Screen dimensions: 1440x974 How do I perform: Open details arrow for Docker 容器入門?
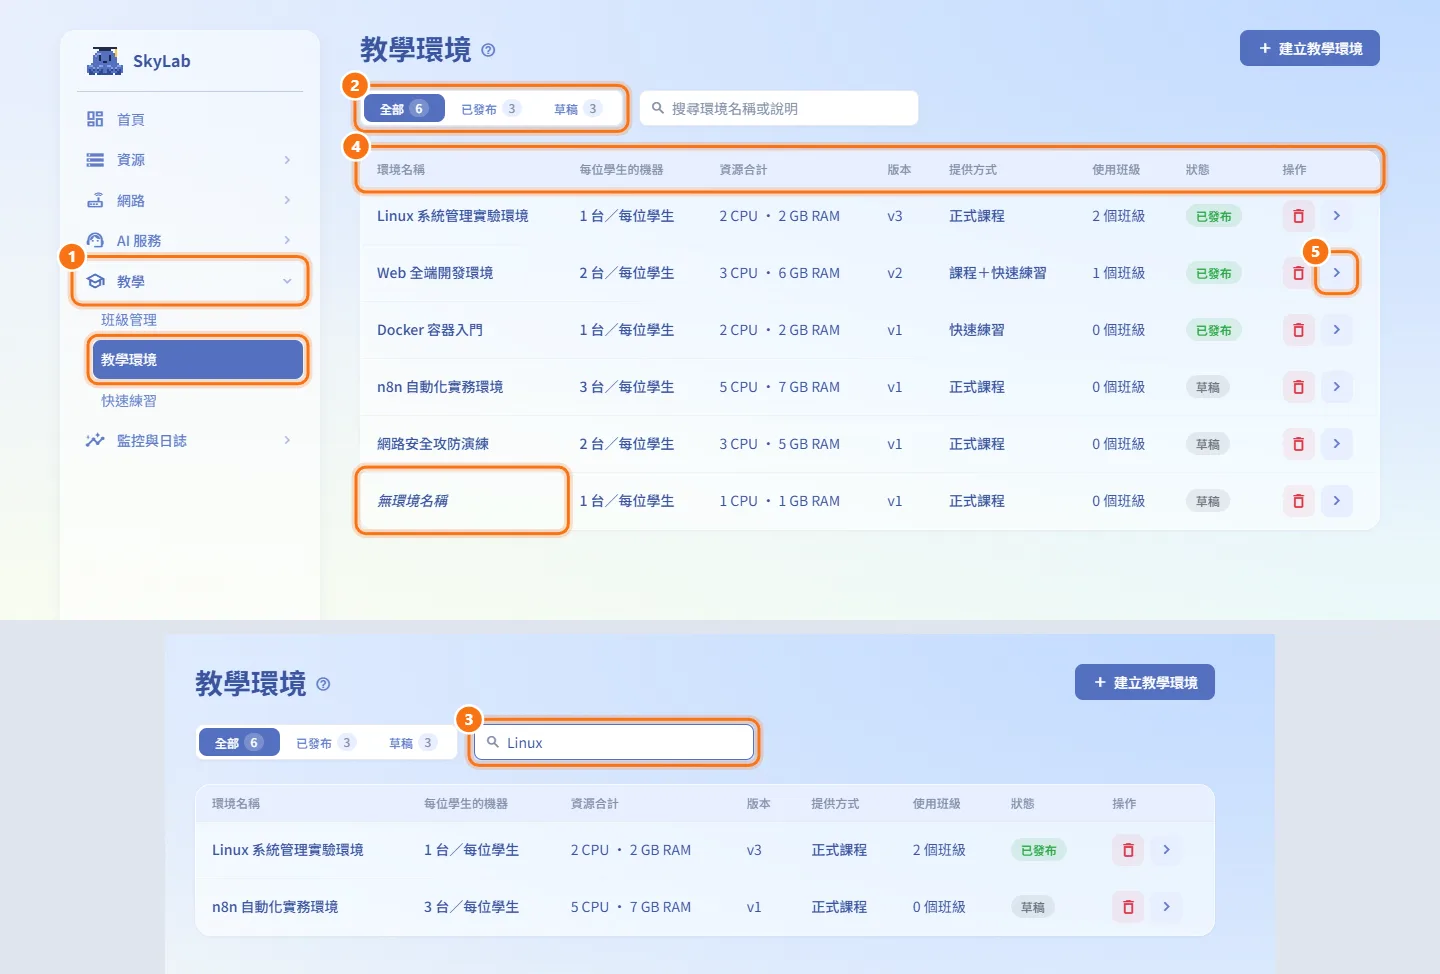tap(1337, 330)
